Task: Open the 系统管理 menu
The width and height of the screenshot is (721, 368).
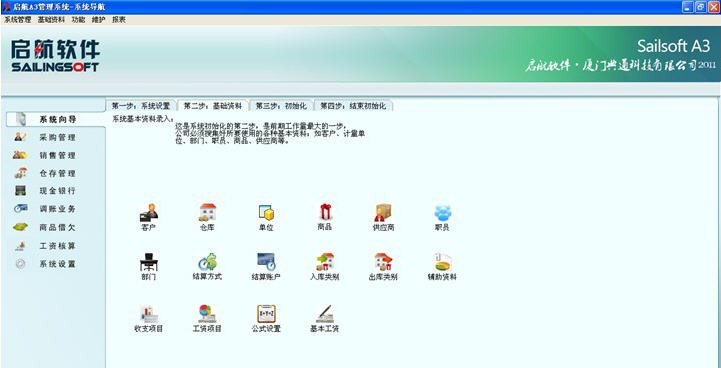Action: click(x=17, y=20)
